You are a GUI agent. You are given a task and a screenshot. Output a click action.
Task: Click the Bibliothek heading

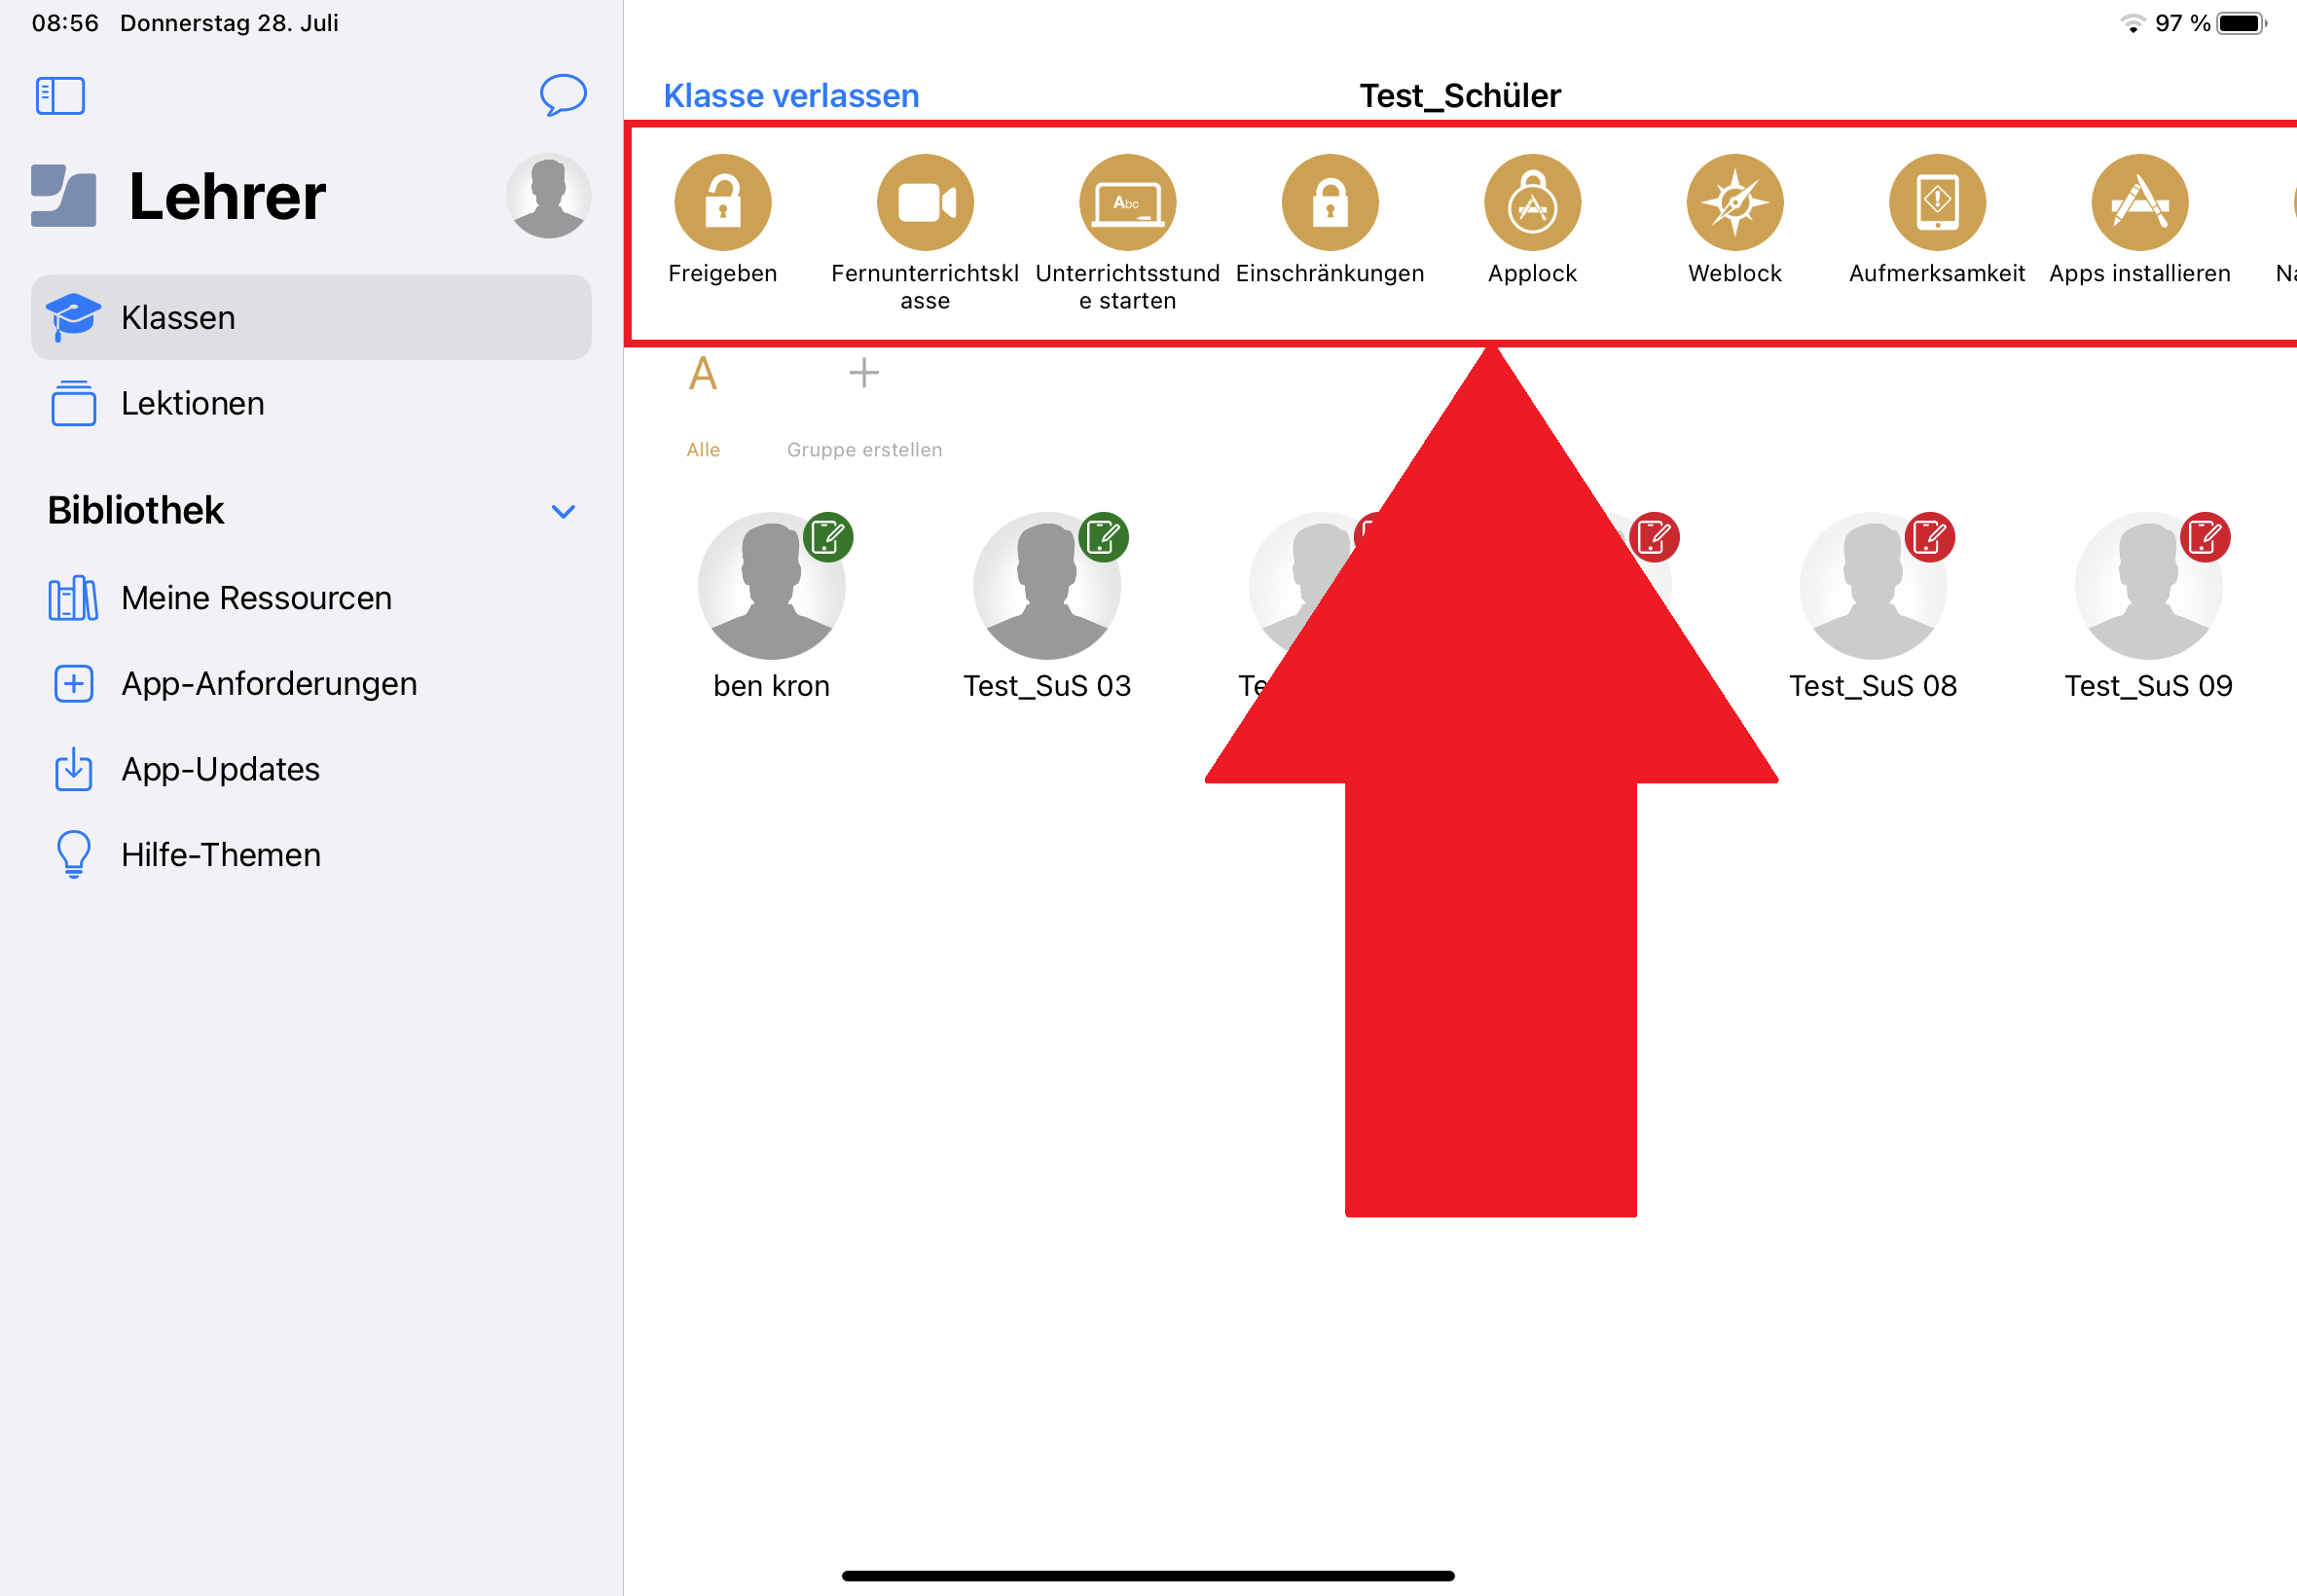[x=136, y=511]
